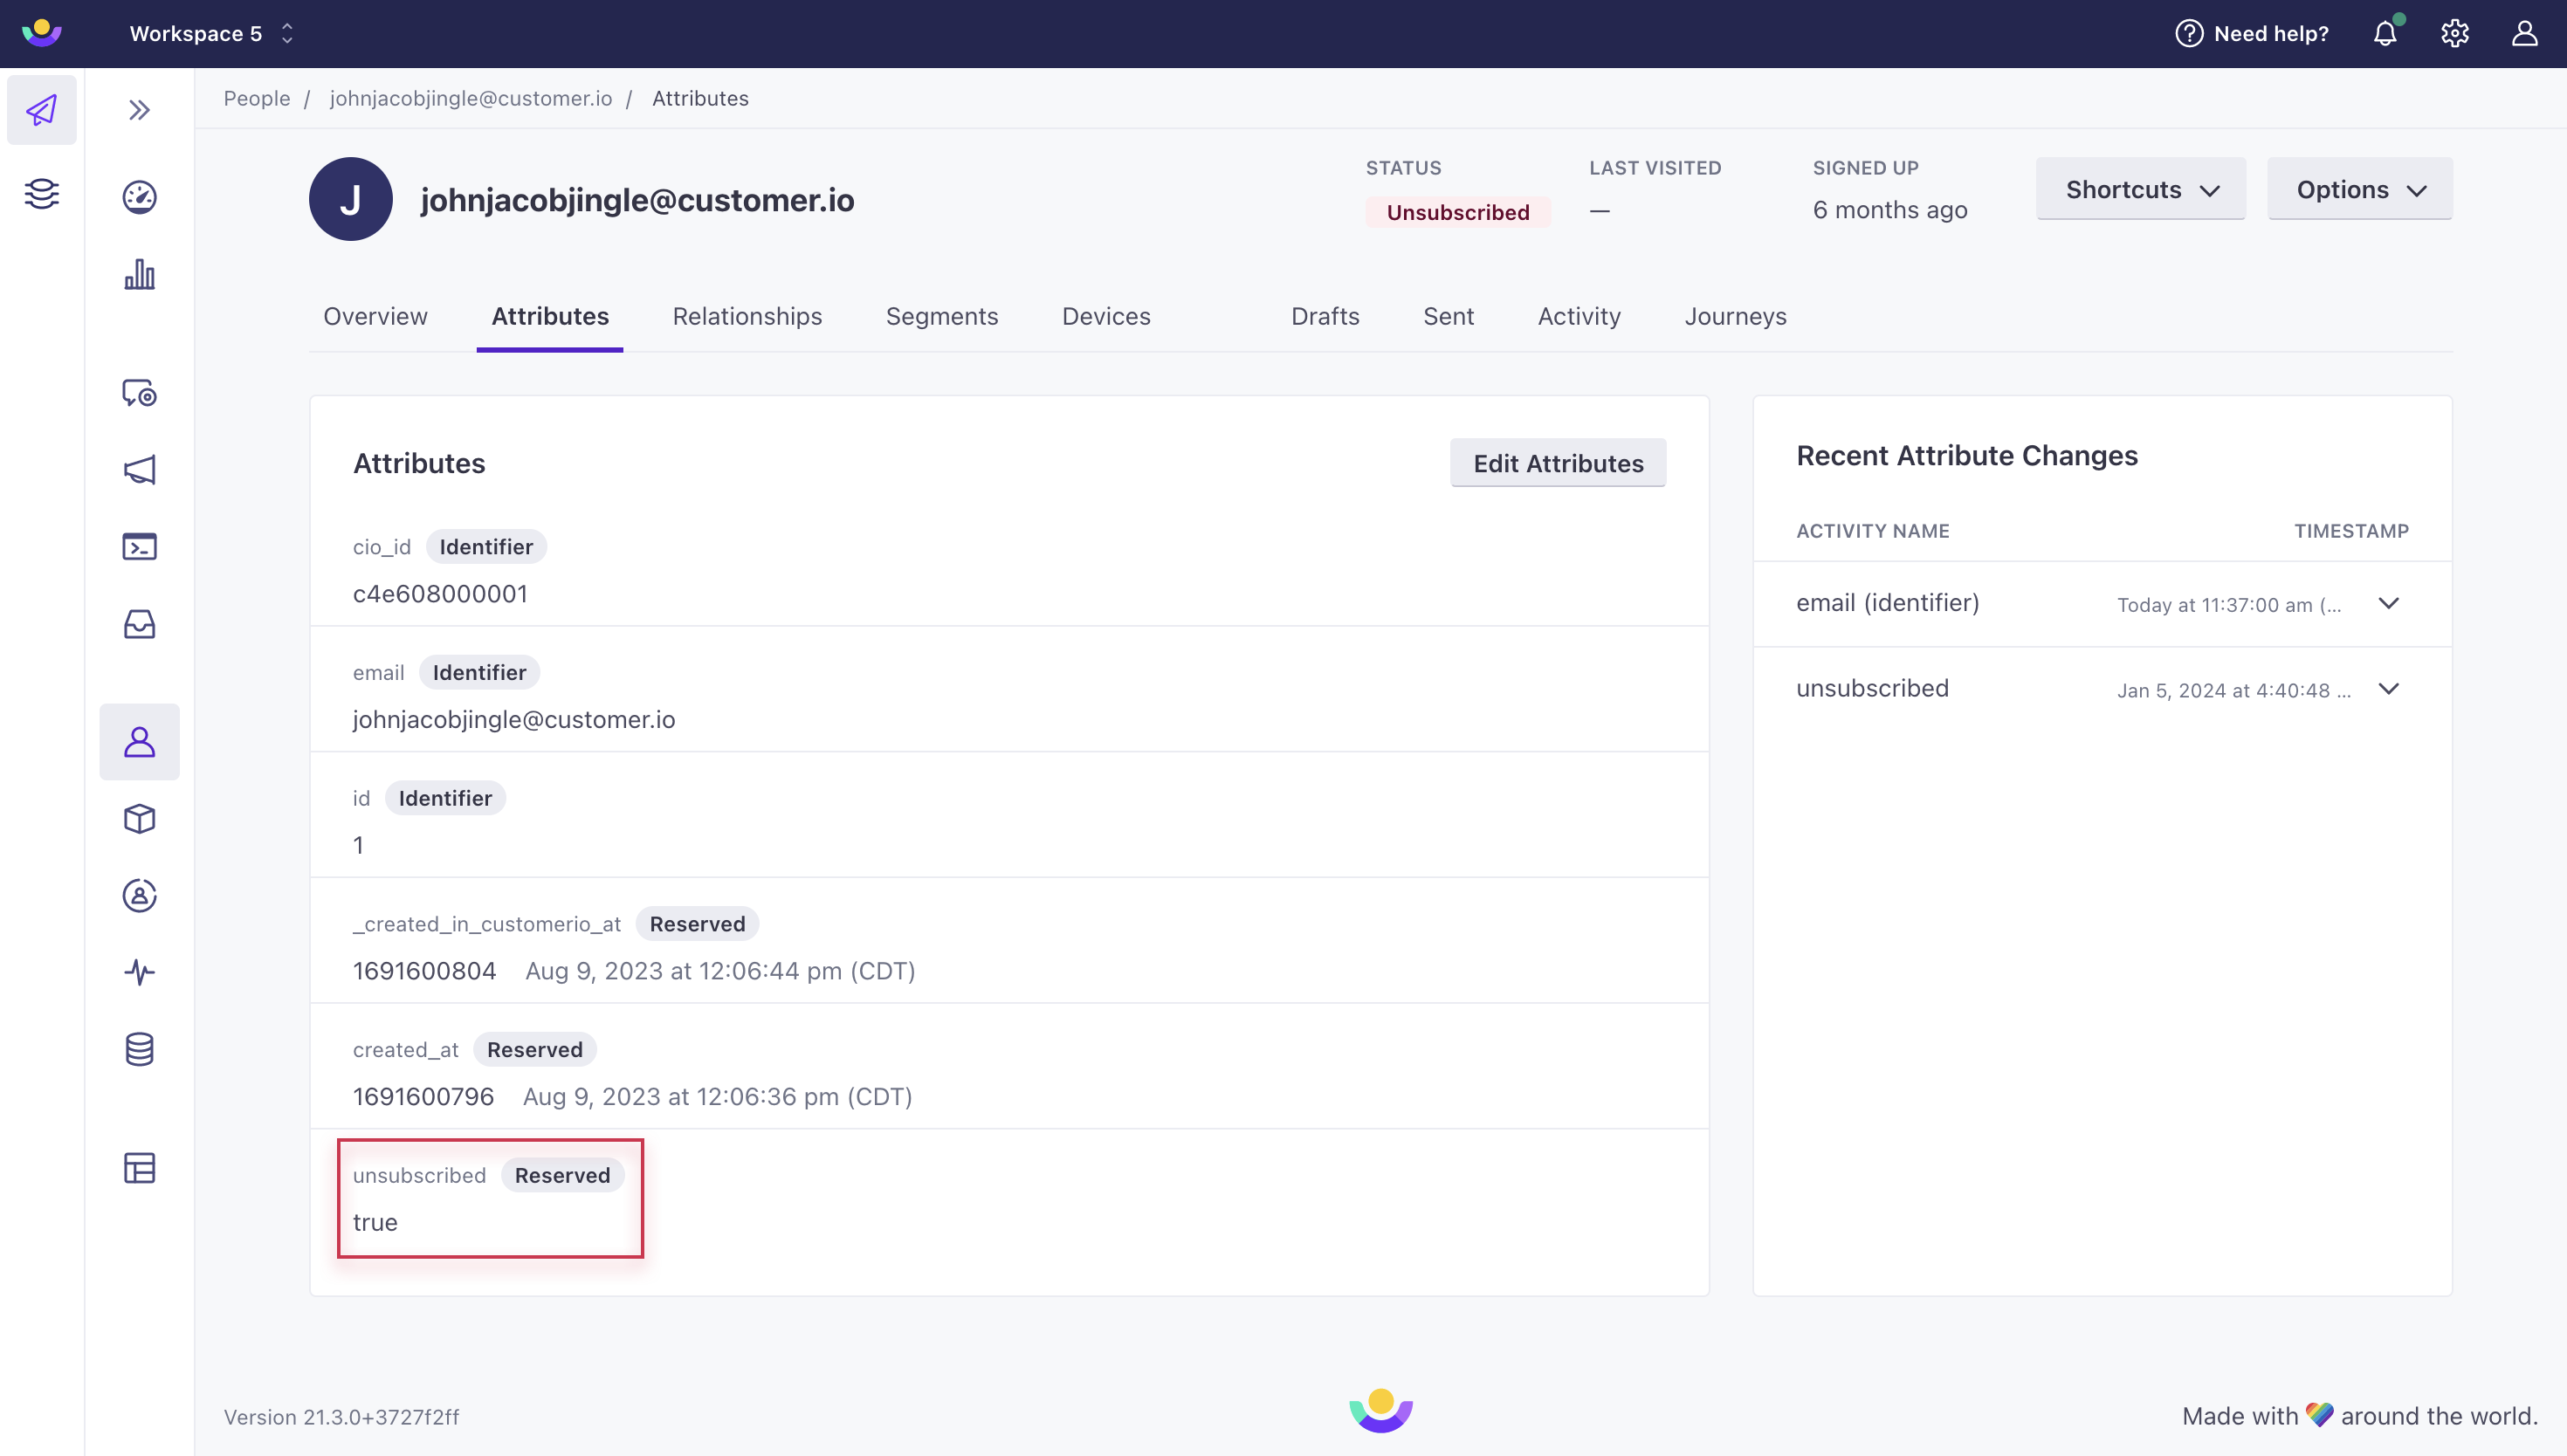Select the People icon in sidebar

click(x=139, y=742)
